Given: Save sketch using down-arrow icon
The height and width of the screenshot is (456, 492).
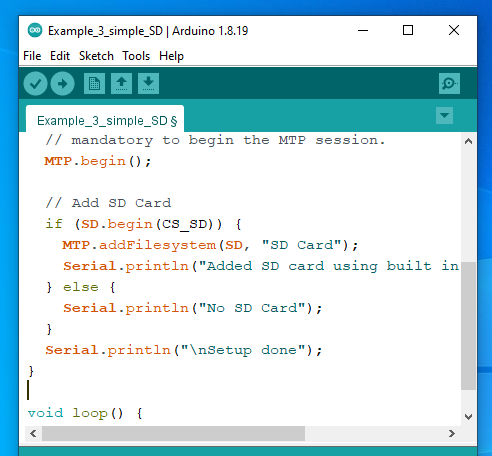Looking at the screenshot, I should (x=148, y=83).
